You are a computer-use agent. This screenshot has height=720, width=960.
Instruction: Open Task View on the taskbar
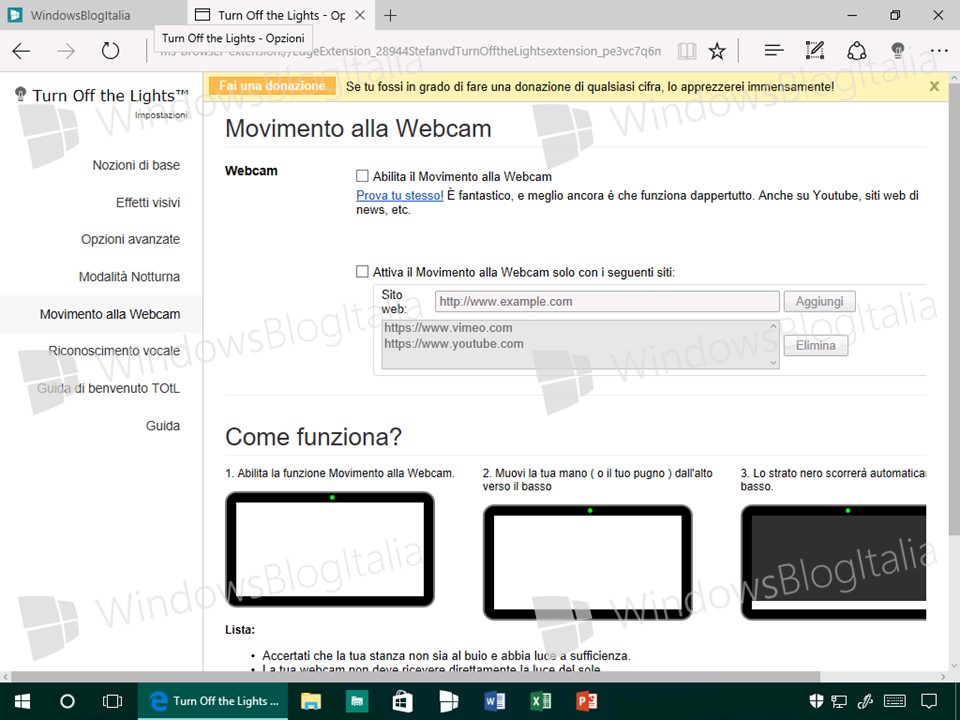point(112,701)
